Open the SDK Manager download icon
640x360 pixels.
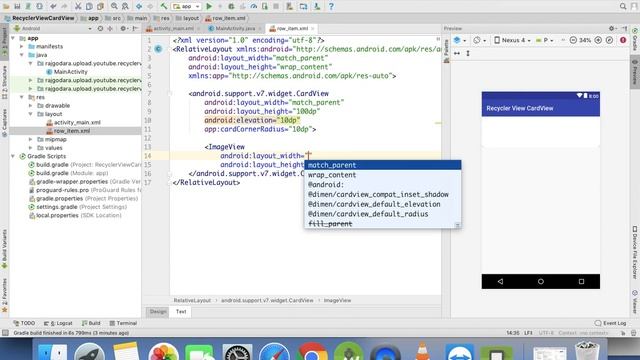(317, 6)
